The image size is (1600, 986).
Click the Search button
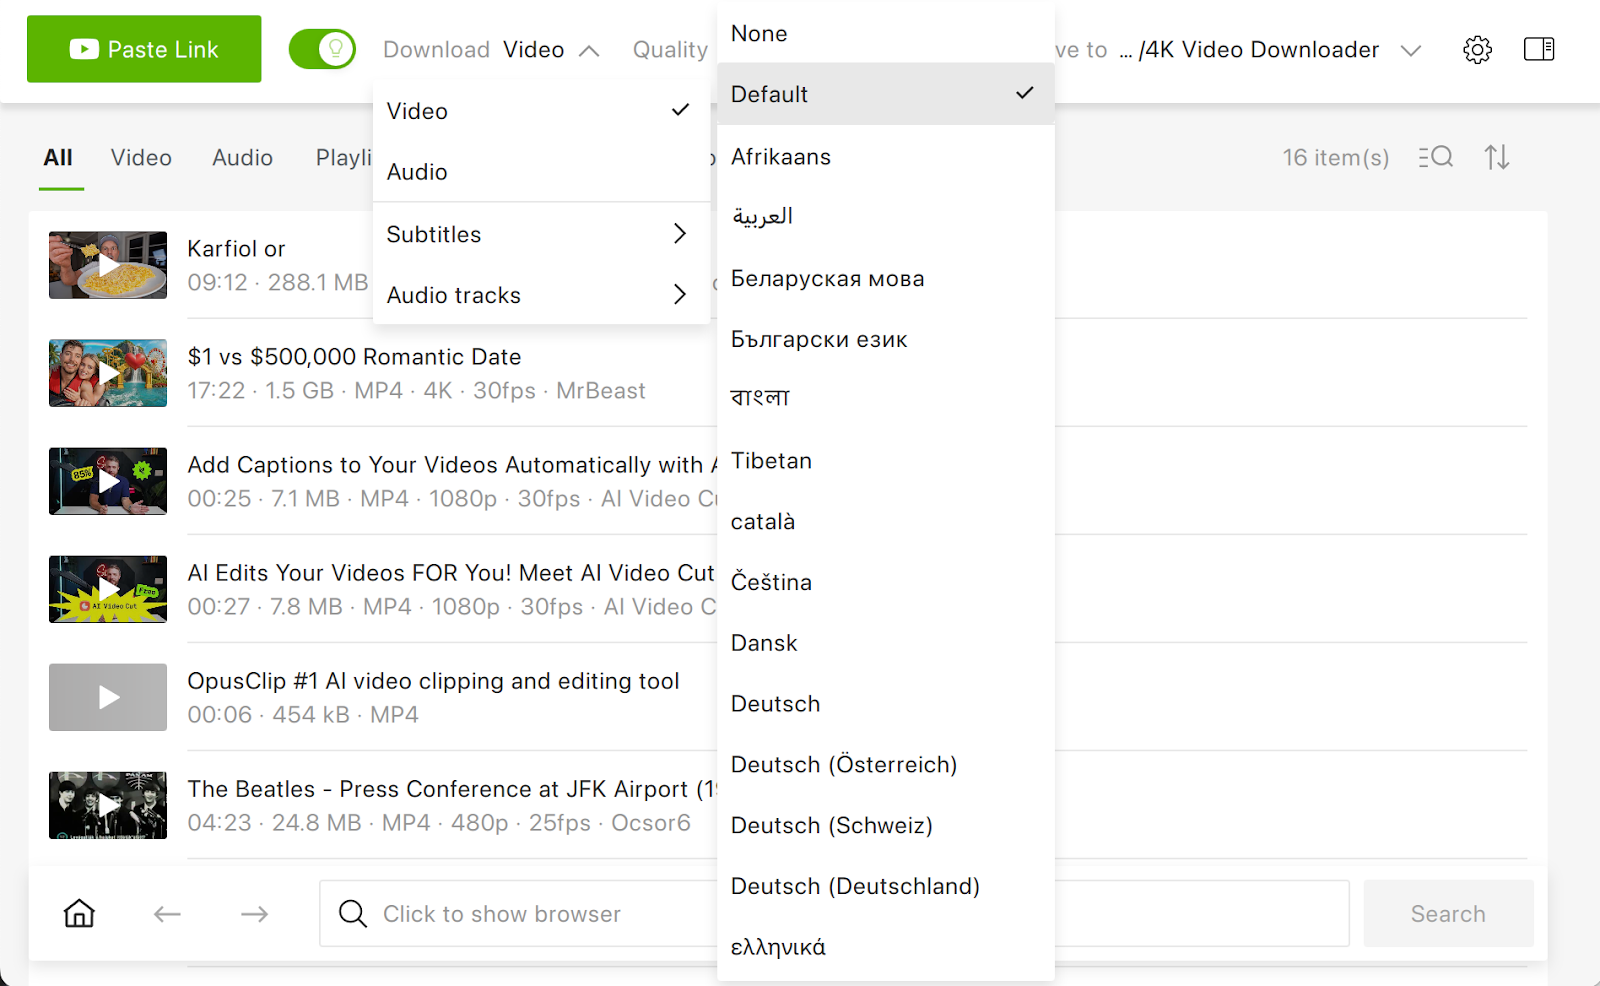(1448, 913)
